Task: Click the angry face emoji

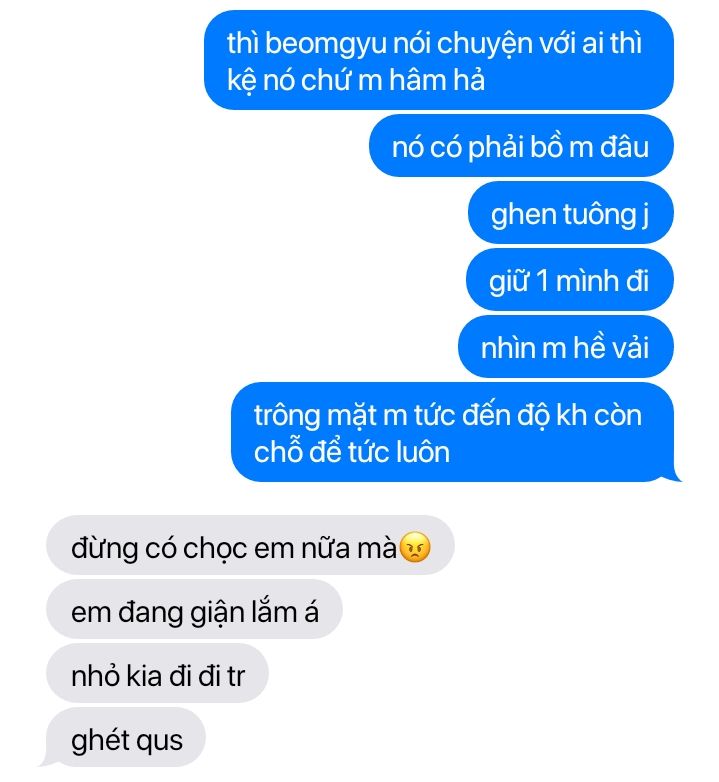Action: coord(415,548)
